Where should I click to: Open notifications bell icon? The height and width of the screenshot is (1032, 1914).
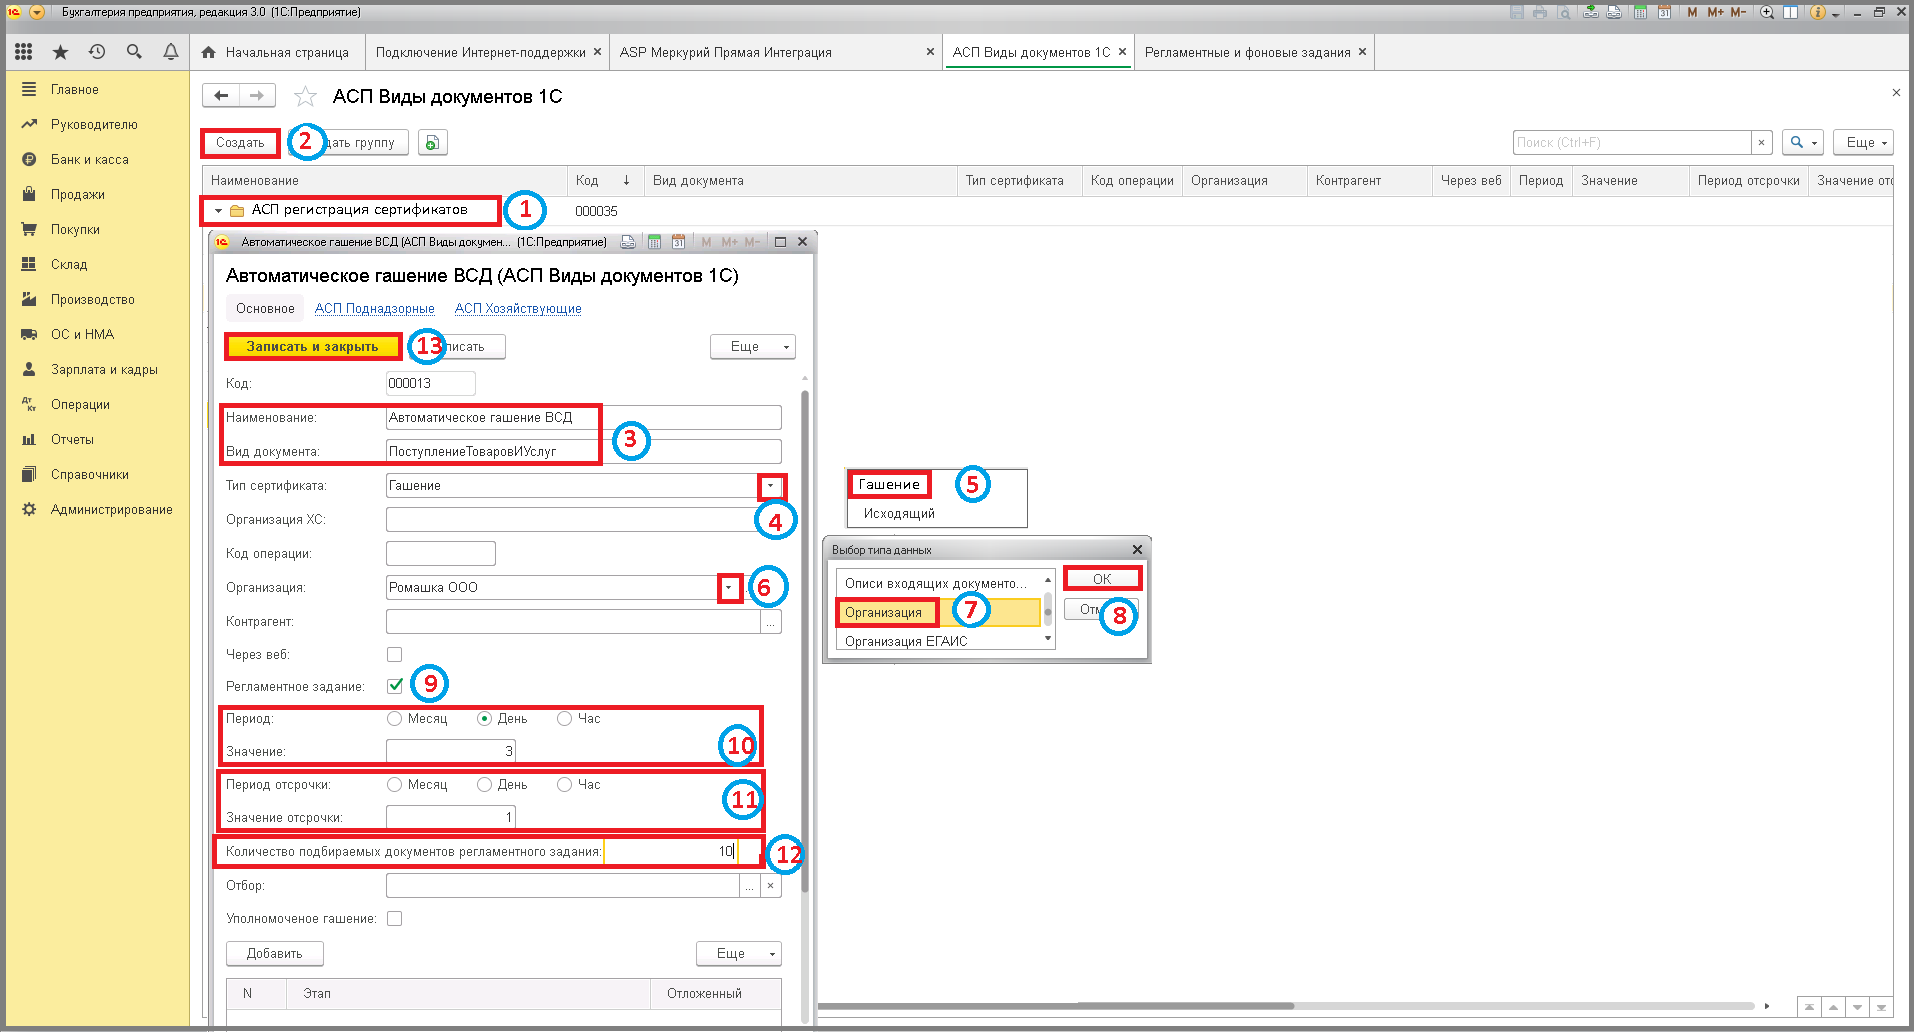(x=171, y=52)
